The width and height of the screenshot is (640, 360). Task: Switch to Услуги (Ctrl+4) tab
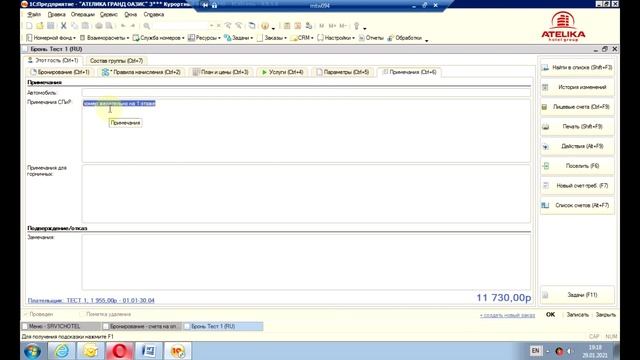click(282, 72)
